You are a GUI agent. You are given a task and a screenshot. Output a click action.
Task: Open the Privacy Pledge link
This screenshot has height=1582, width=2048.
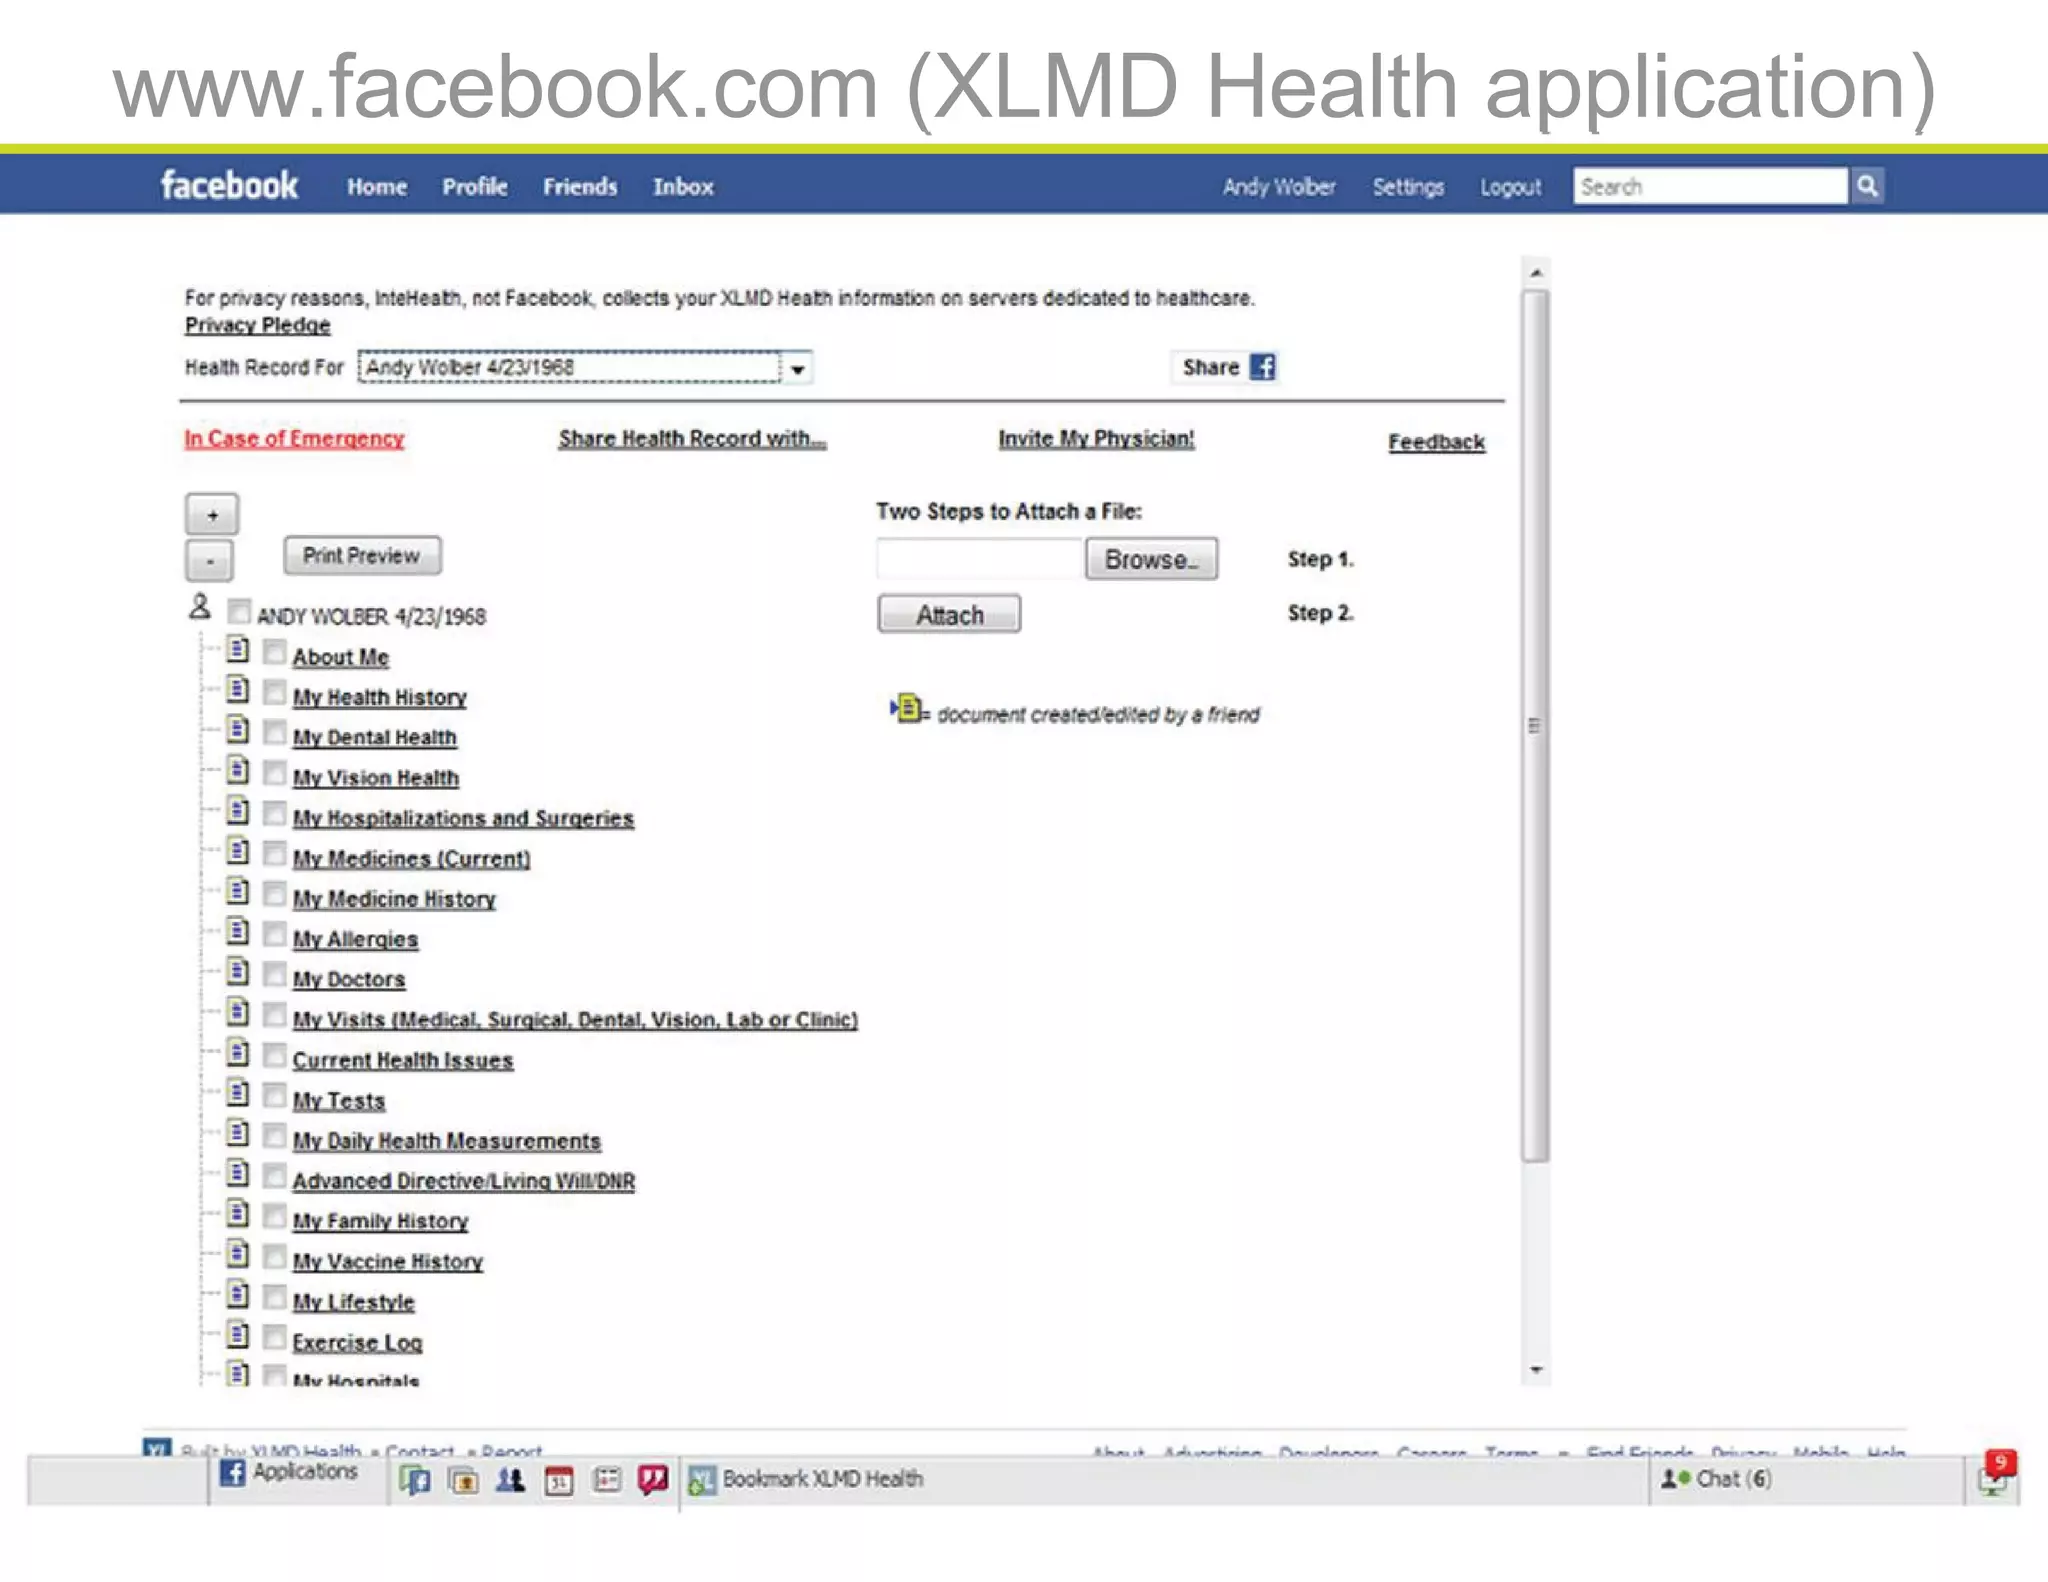coord(257,325)
